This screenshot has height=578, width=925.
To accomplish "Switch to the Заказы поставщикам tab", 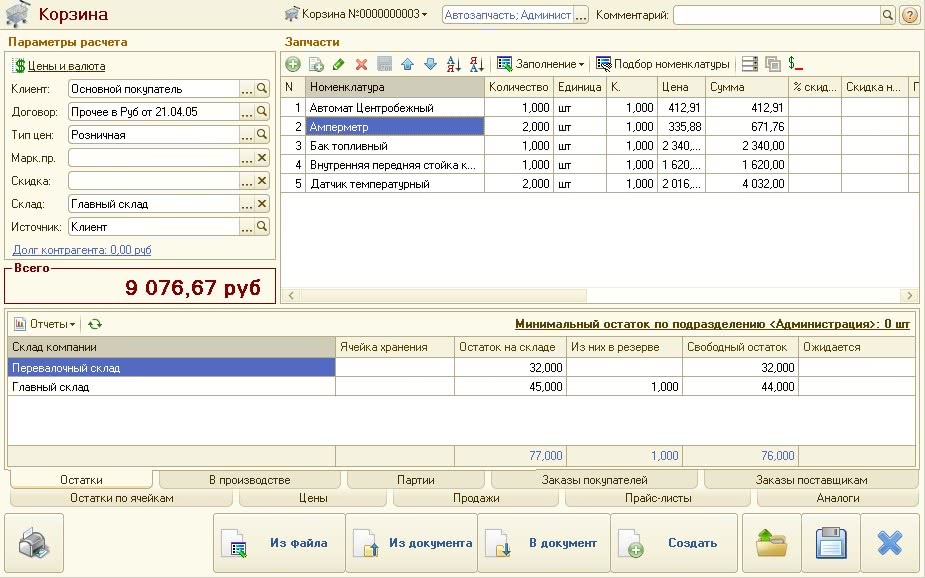I will [811, 480].
